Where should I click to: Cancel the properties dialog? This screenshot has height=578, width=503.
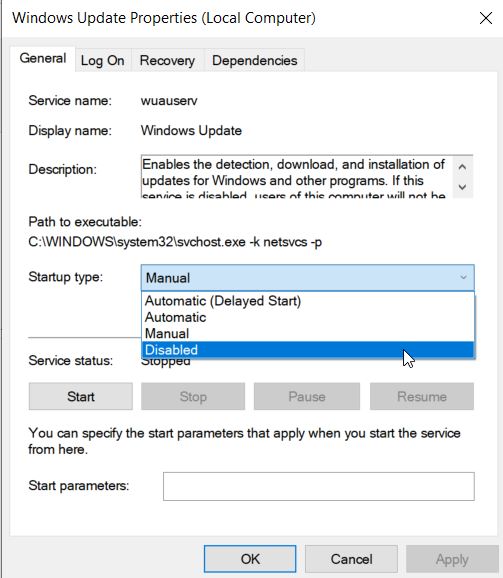[351, 559]
